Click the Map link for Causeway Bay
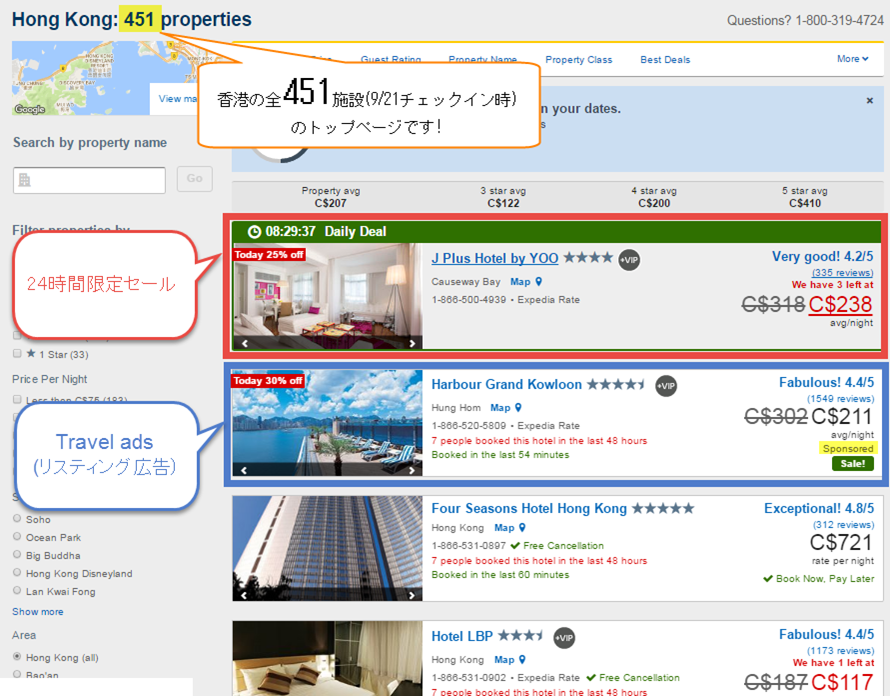 click(x=520, y=282)
